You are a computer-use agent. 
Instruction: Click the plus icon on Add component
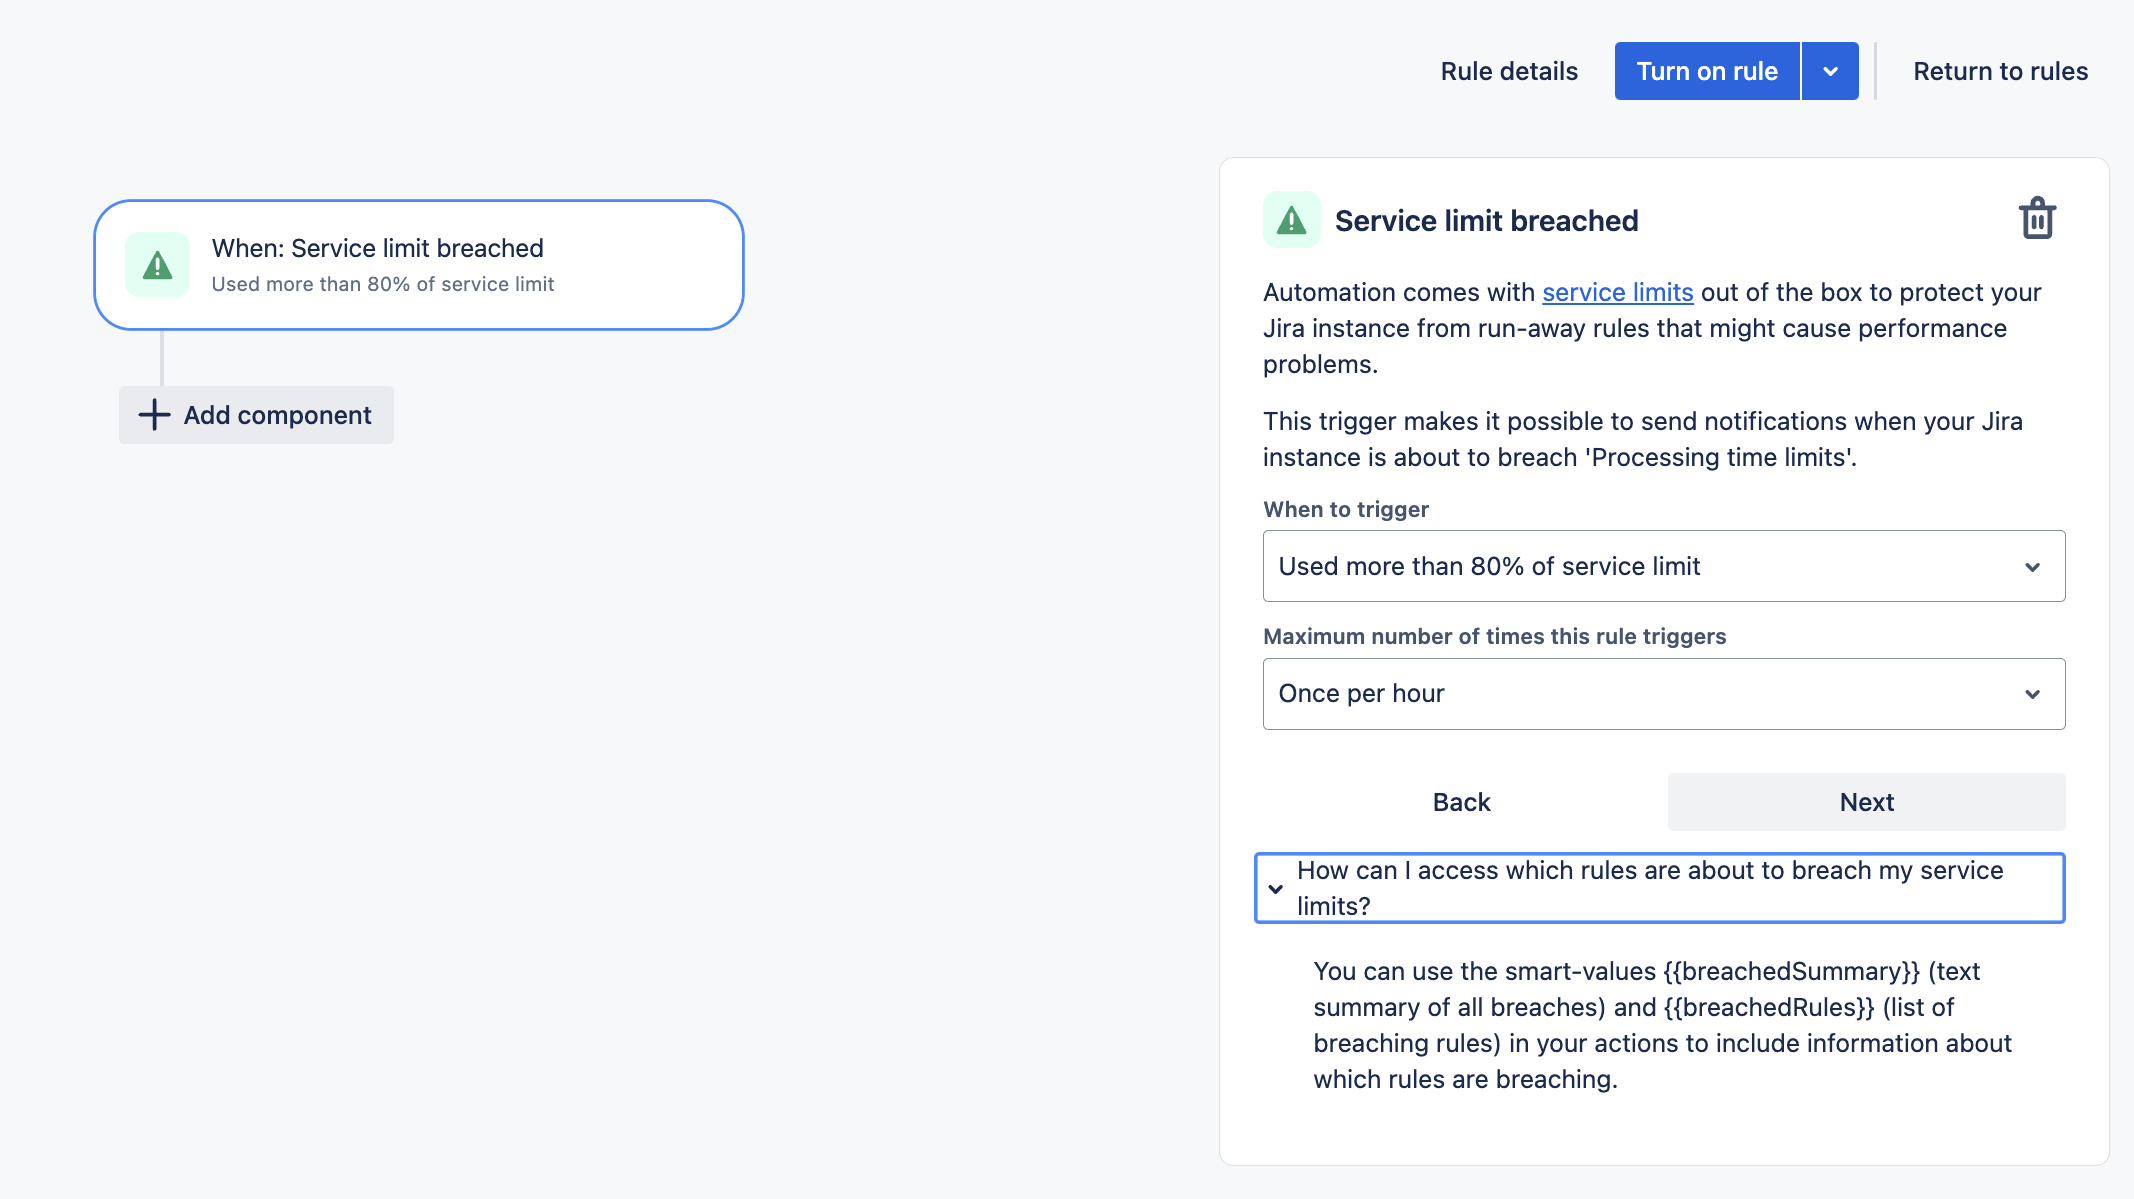(154, 415)
